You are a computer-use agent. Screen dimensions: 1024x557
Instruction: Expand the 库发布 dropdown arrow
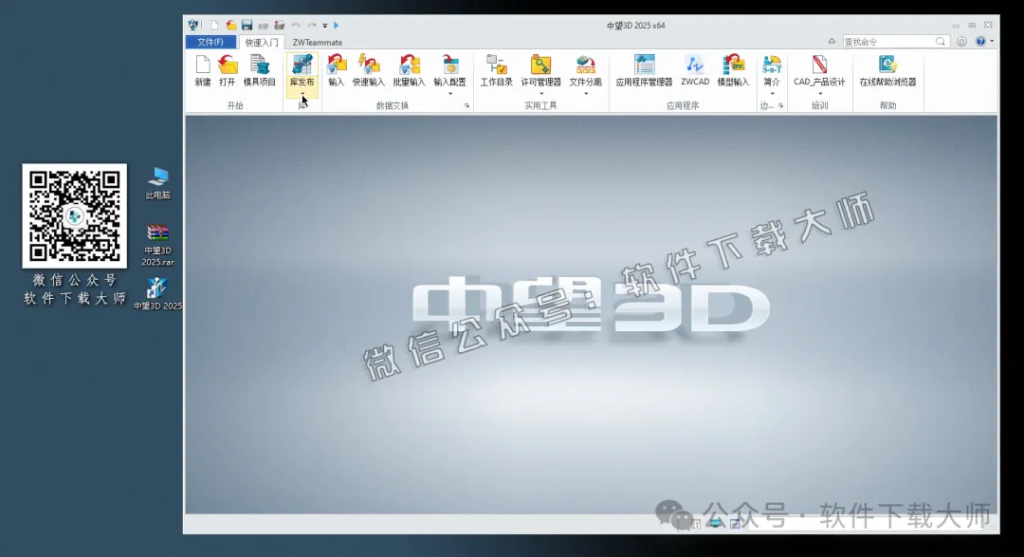tap(302, 95)
